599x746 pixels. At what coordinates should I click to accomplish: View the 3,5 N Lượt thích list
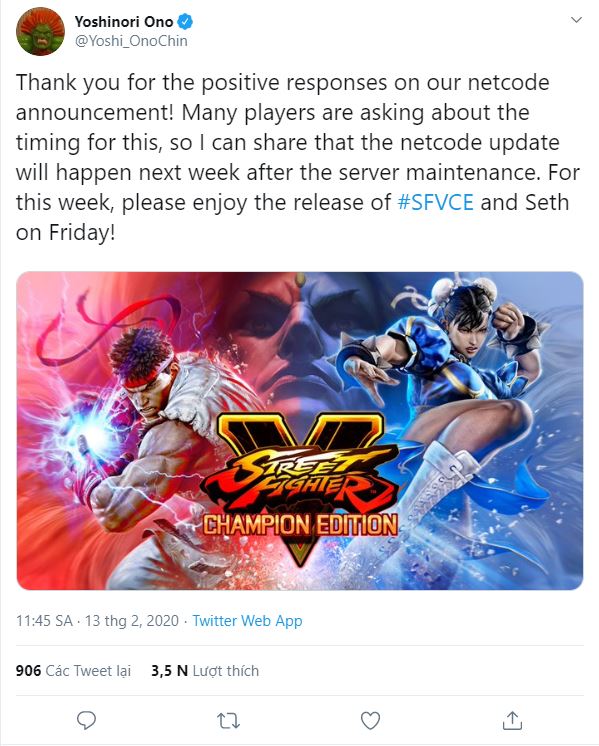pos(205,671)
